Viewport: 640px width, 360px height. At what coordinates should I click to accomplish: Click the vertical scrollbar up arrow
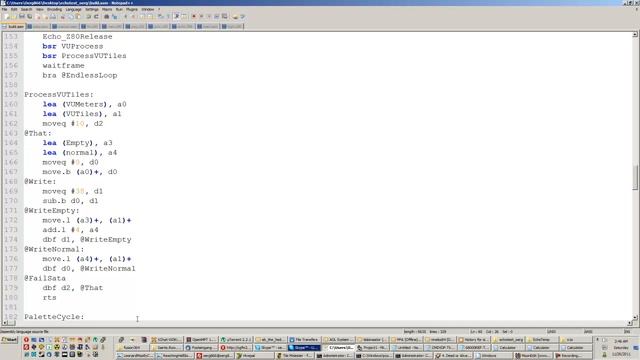coord(635,35)
